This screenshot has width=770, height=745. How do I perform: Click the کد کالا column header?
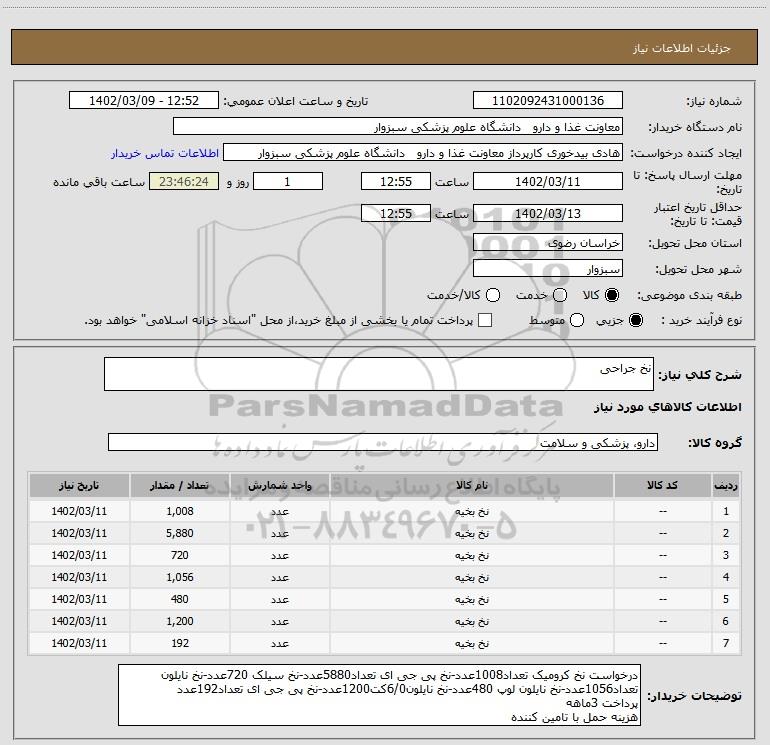[x=662, y=486]
